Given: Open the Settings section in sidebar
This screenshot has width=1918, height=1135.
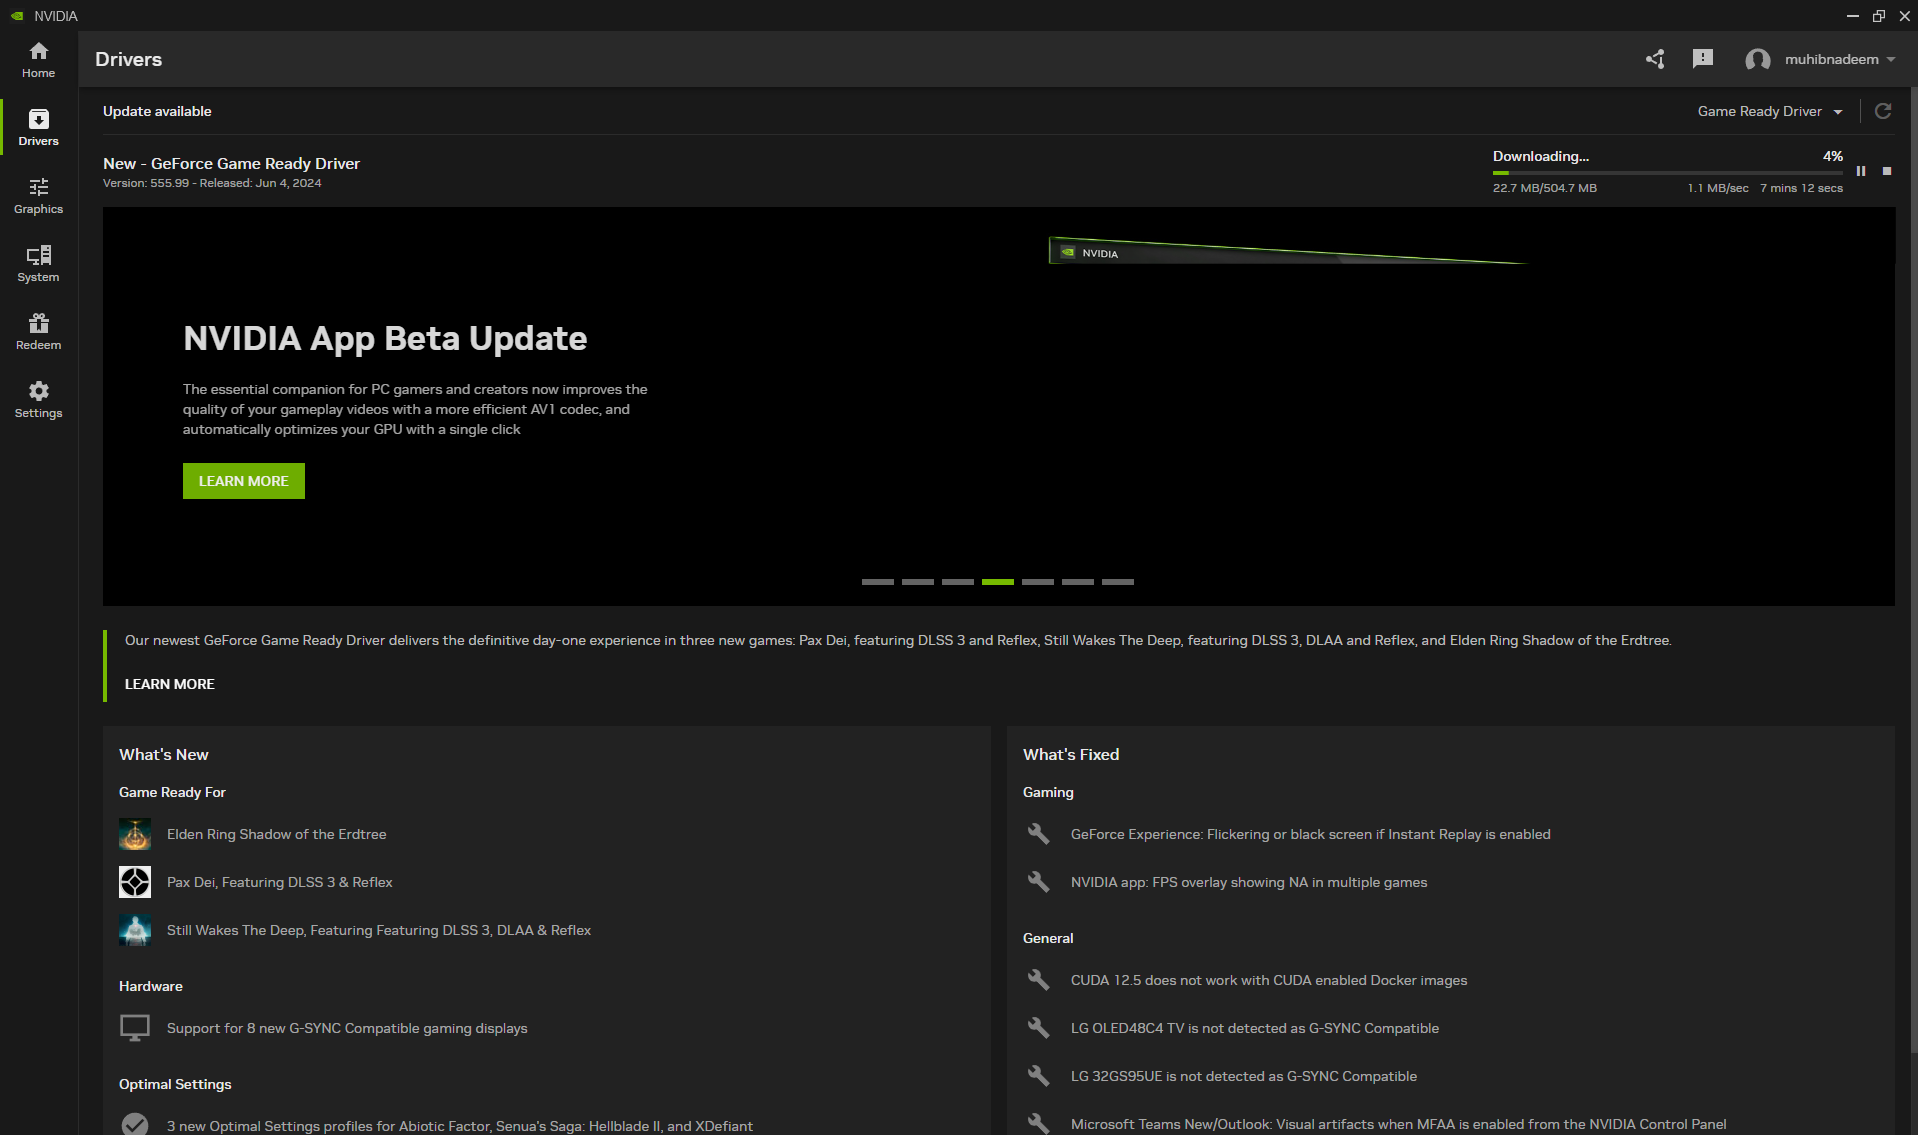Looking at the screenshot, I should point(38,399).
